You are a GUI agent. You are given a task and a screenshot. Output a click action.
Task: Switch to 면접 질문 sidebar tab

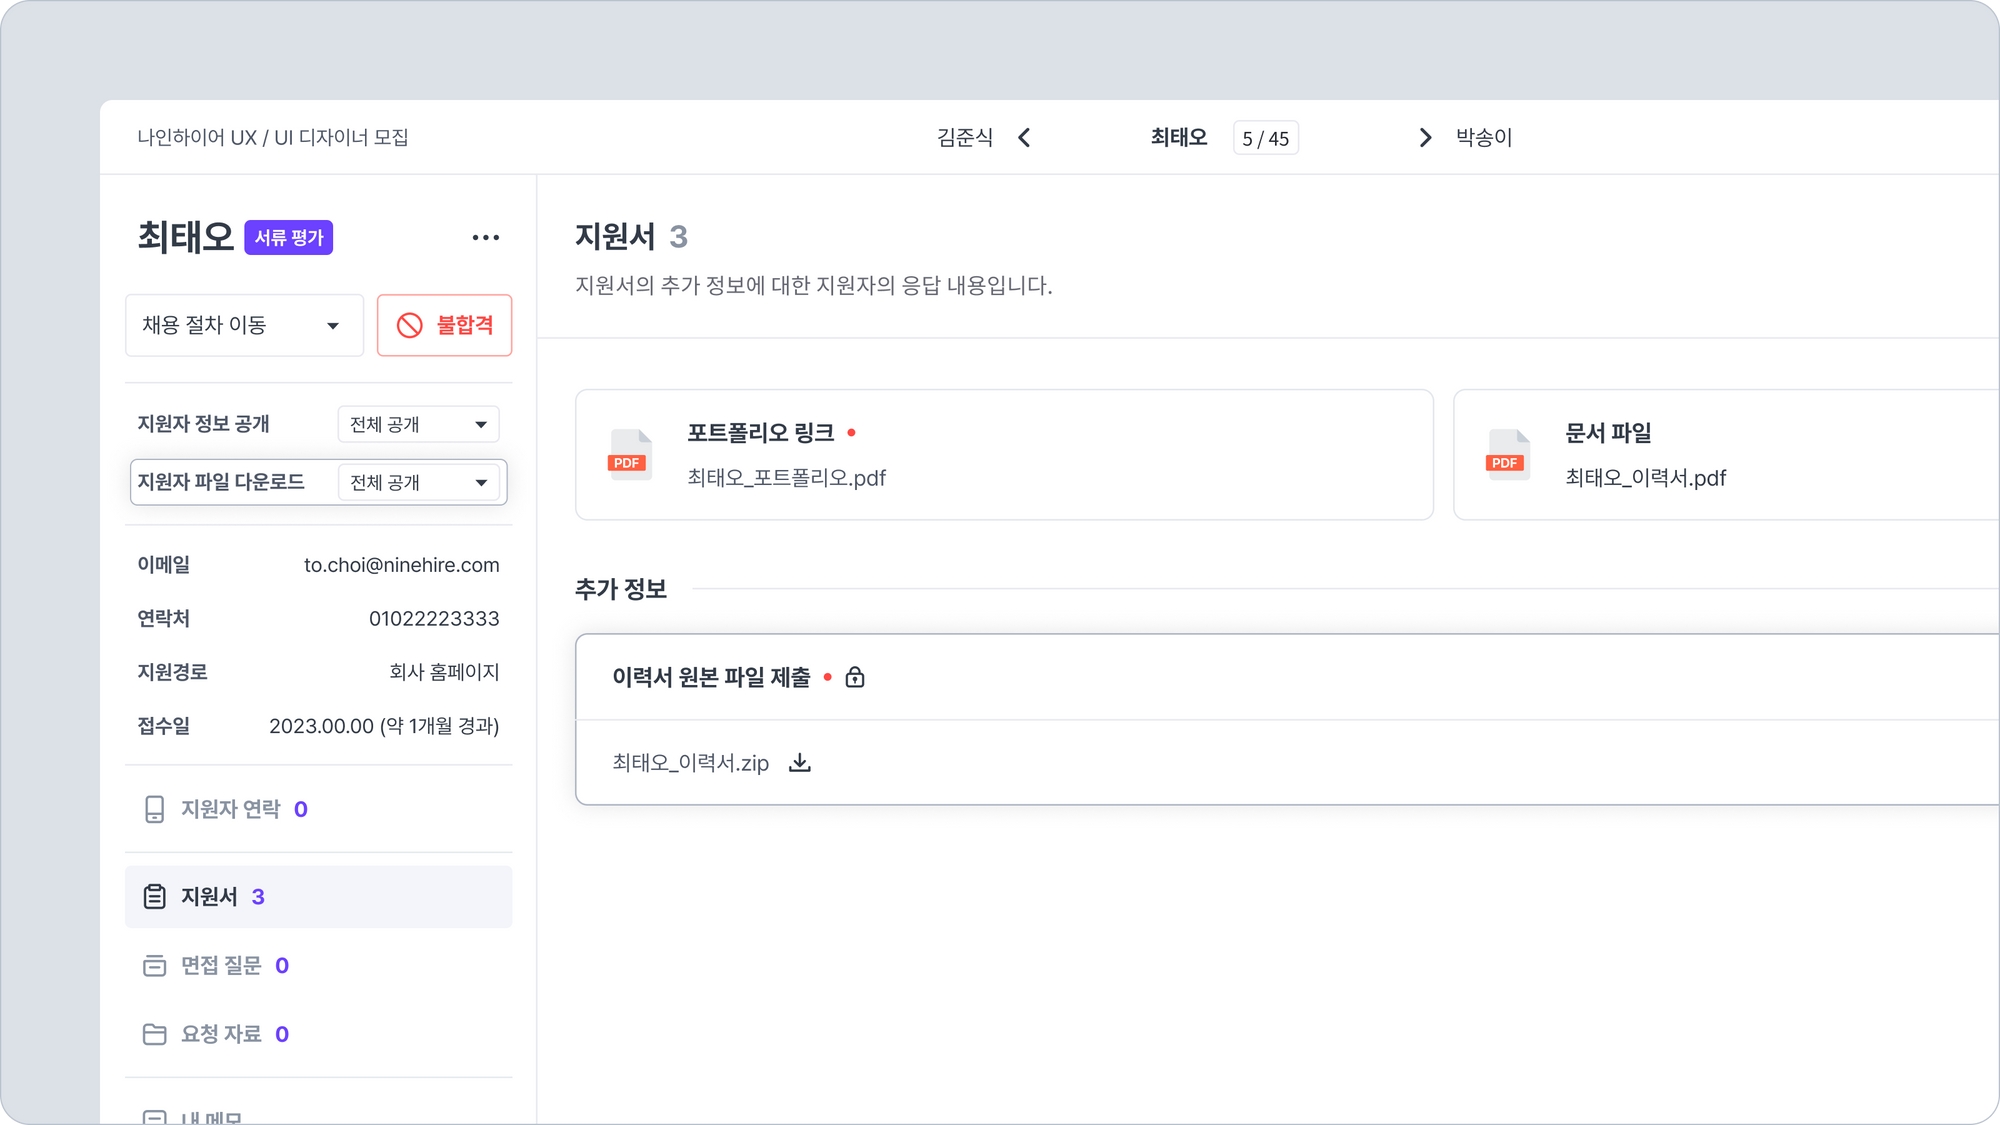pyautogui.click(x=220, y=965)
